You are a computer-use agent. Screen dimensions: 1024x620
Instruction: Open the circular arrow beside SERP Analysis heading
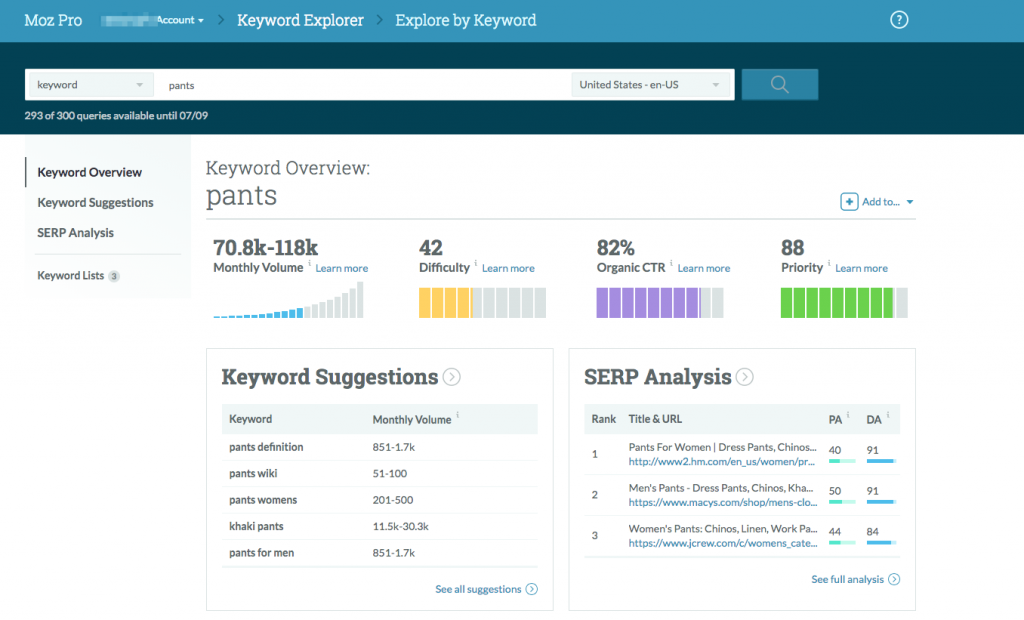point(744,377)
